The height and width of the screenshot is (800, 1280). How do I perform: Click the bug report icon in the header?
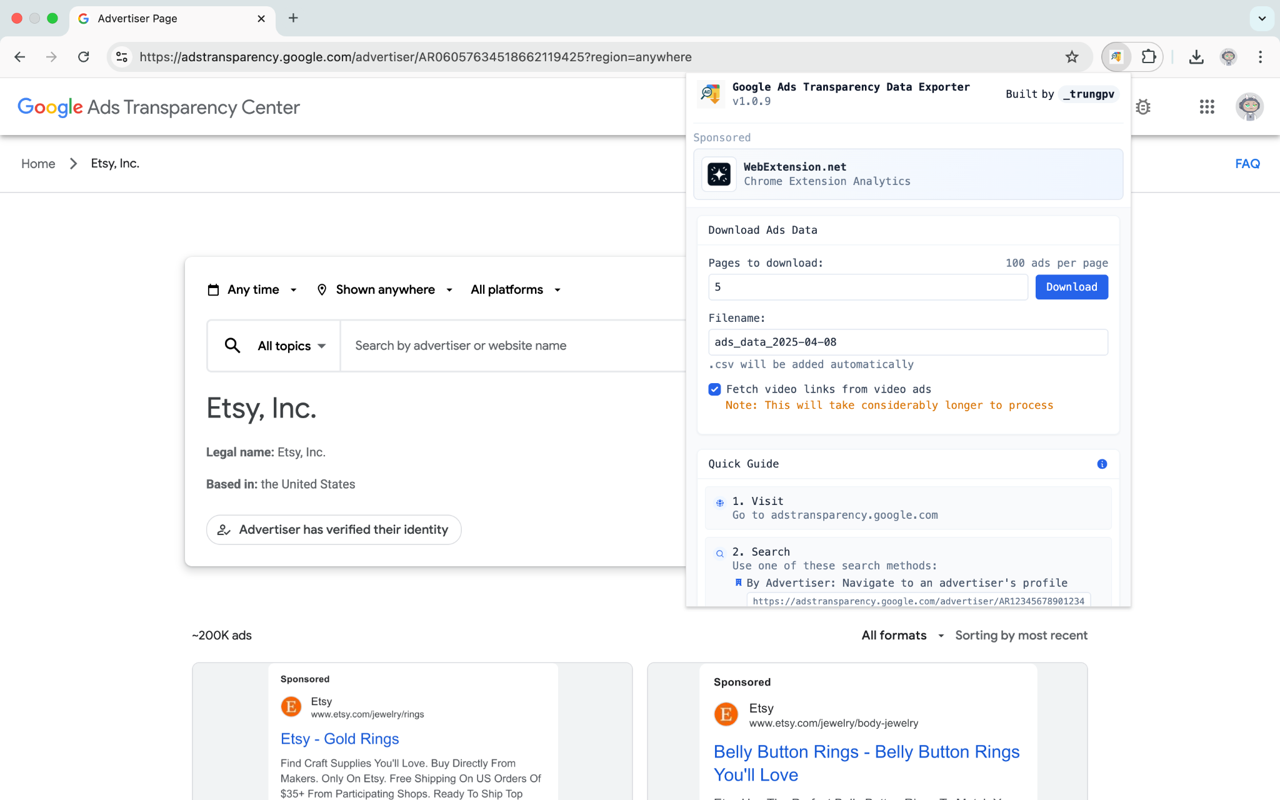click(1143, 107)
